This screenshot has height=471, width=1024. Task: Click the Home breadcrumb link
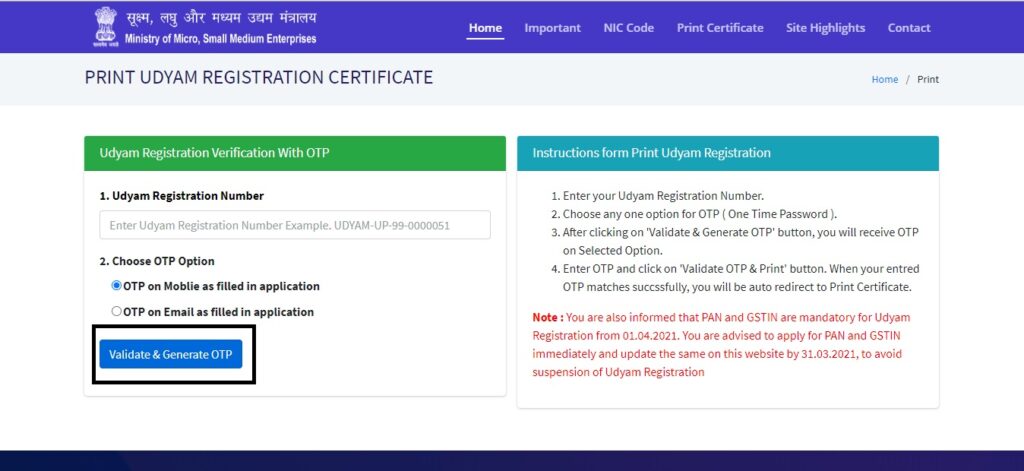(884, 79)
